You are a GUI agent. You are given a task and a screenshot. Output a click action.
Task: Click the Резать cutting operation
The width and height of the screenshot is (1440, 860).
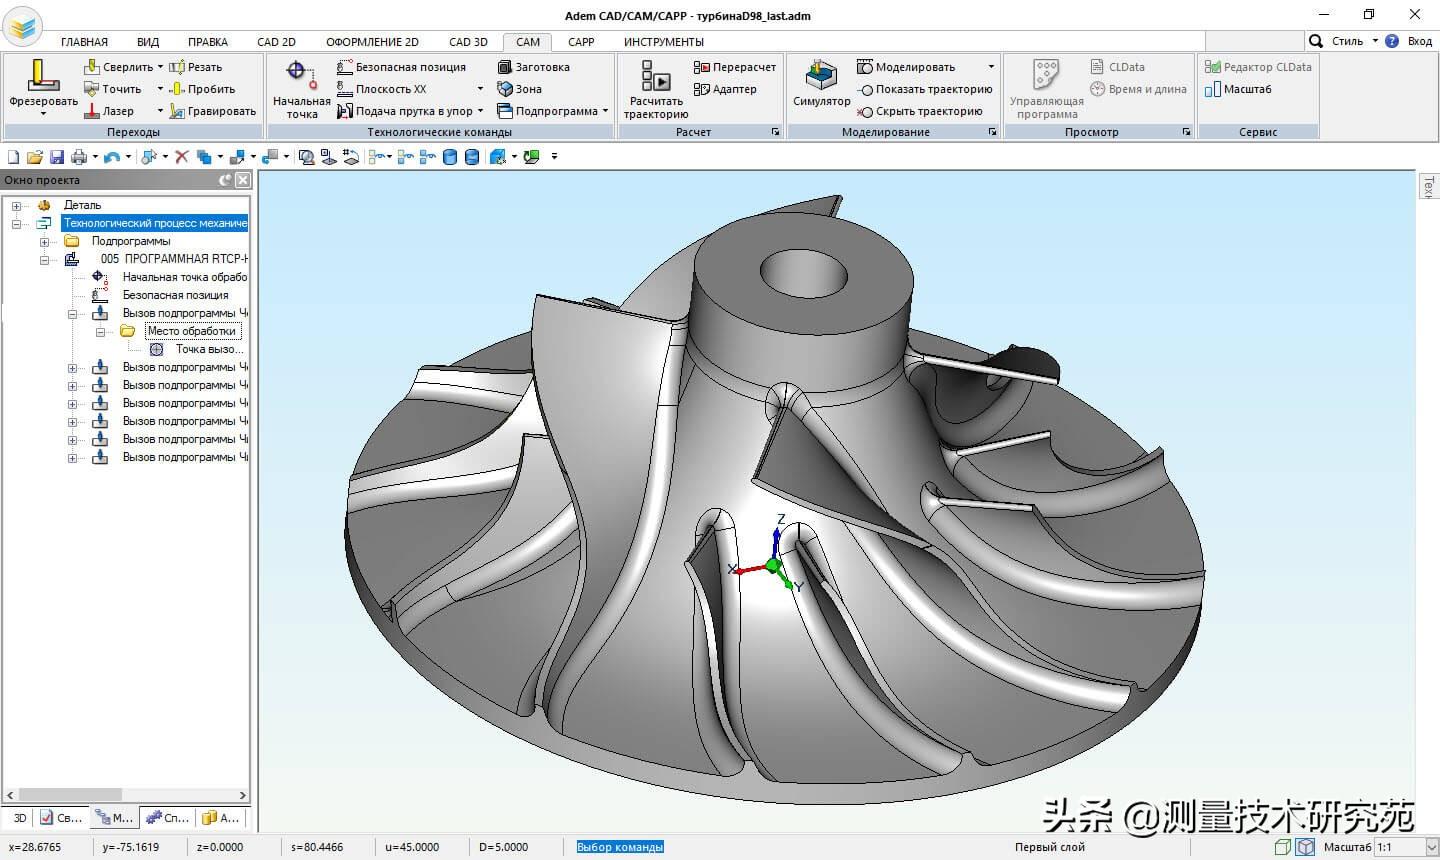click(x=196, y=67)
